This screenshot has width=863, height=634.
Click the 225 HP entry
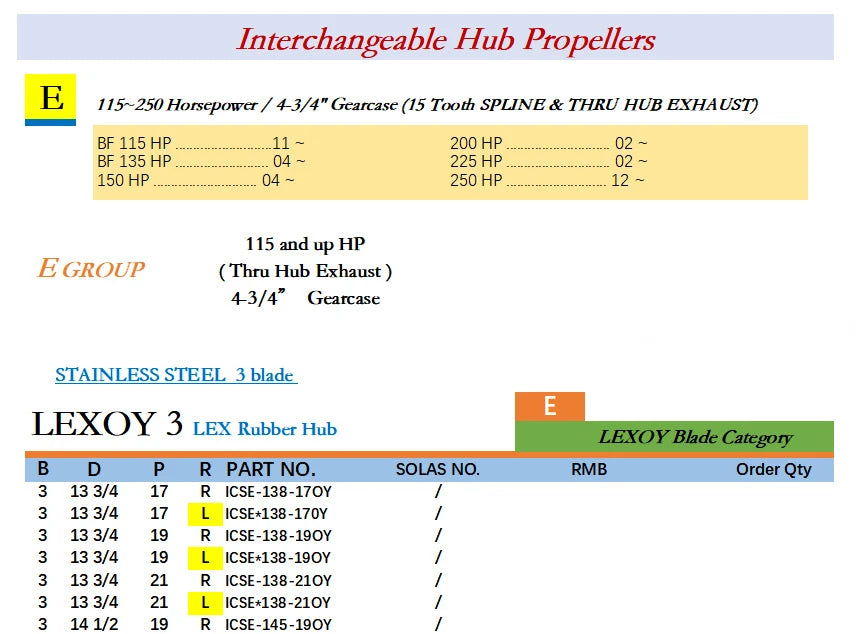549,161
